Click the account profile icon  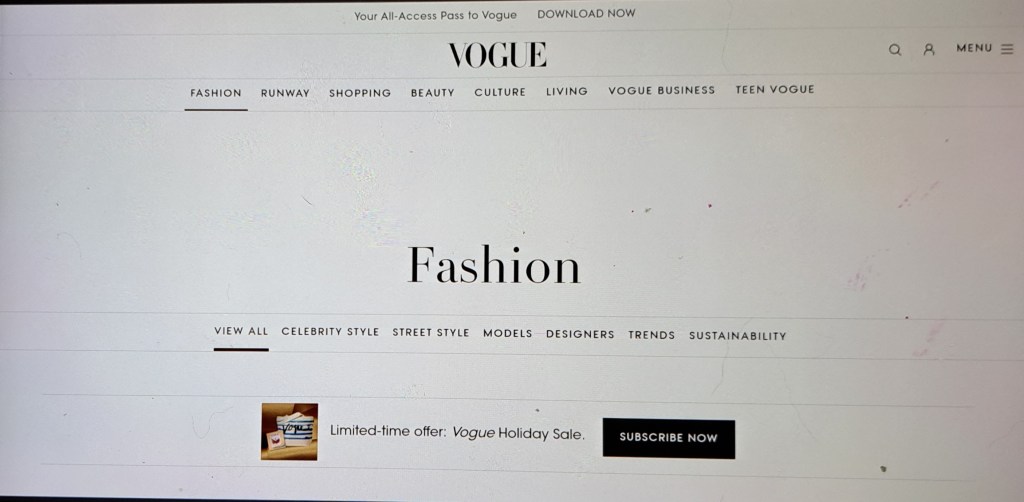pyautogui.click(x=929, y=49)
